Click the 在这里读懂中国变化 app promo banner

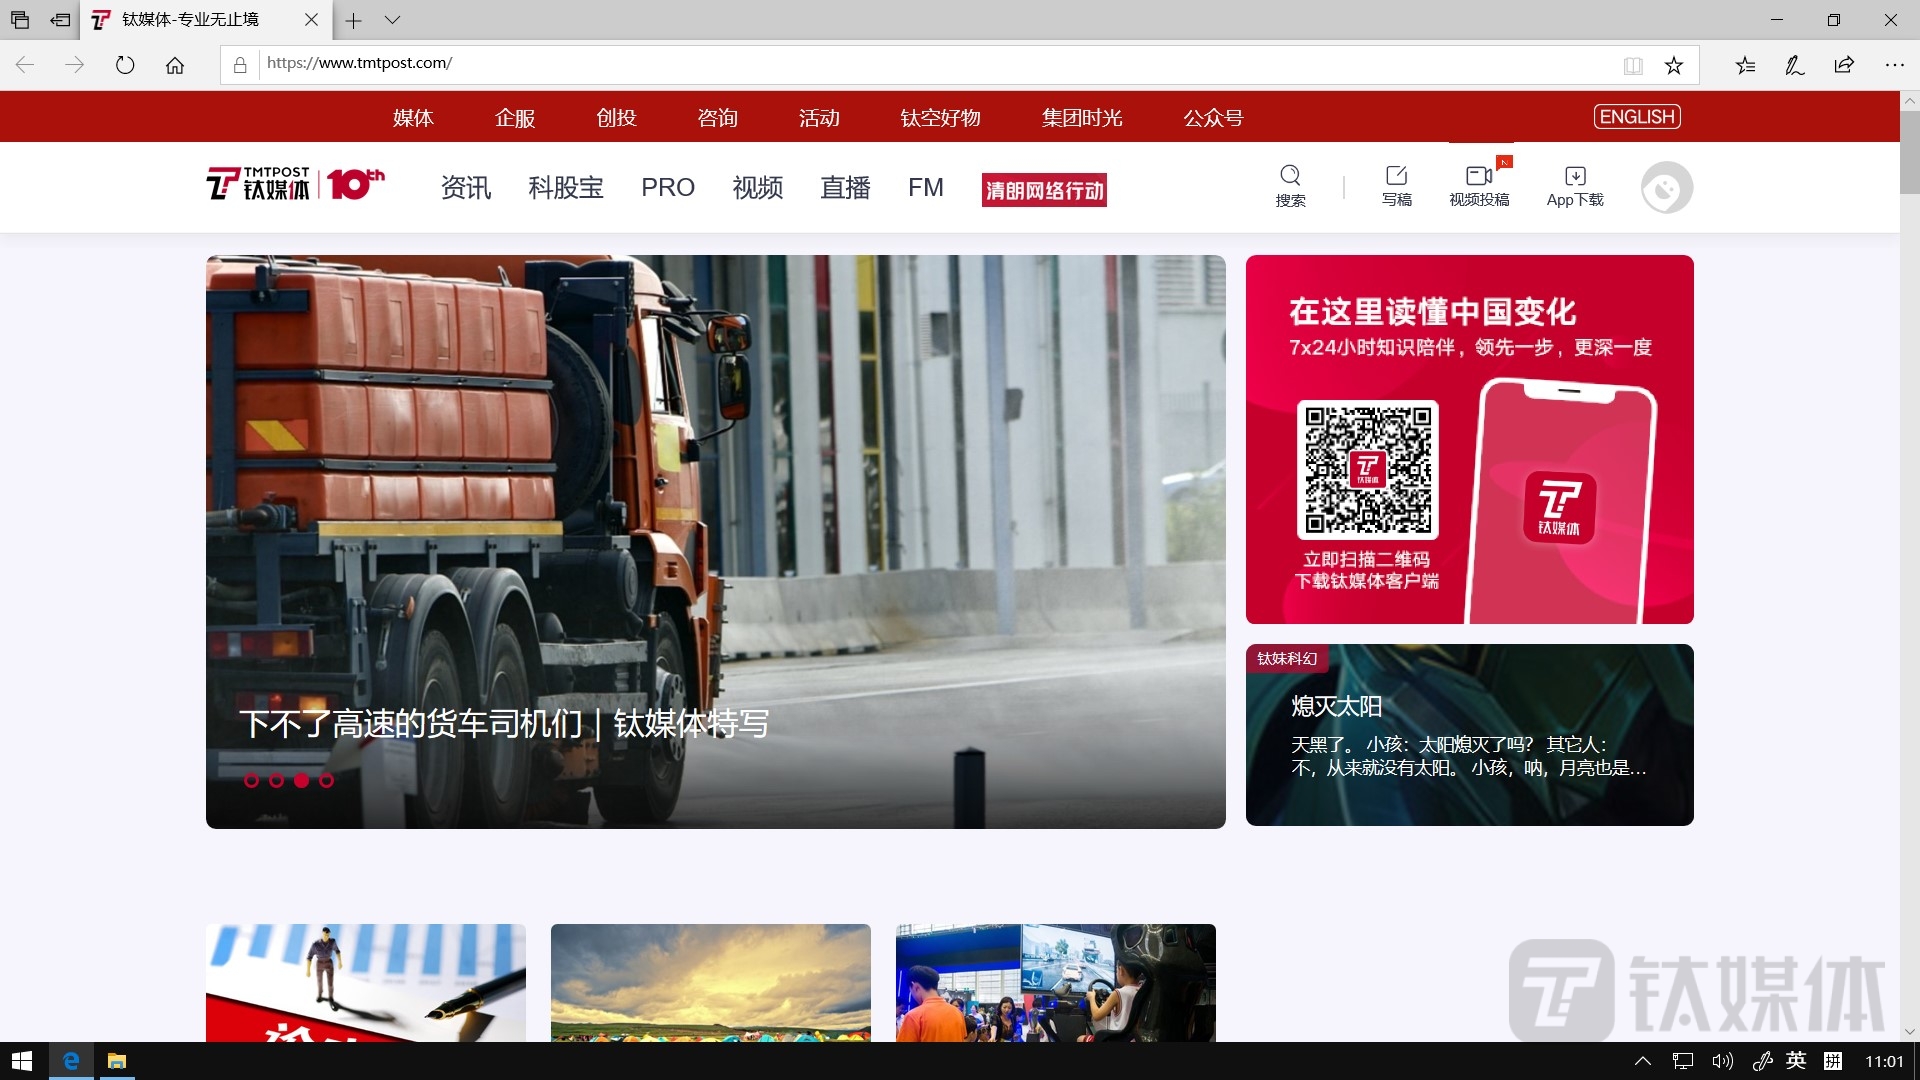pos(1469,439)
